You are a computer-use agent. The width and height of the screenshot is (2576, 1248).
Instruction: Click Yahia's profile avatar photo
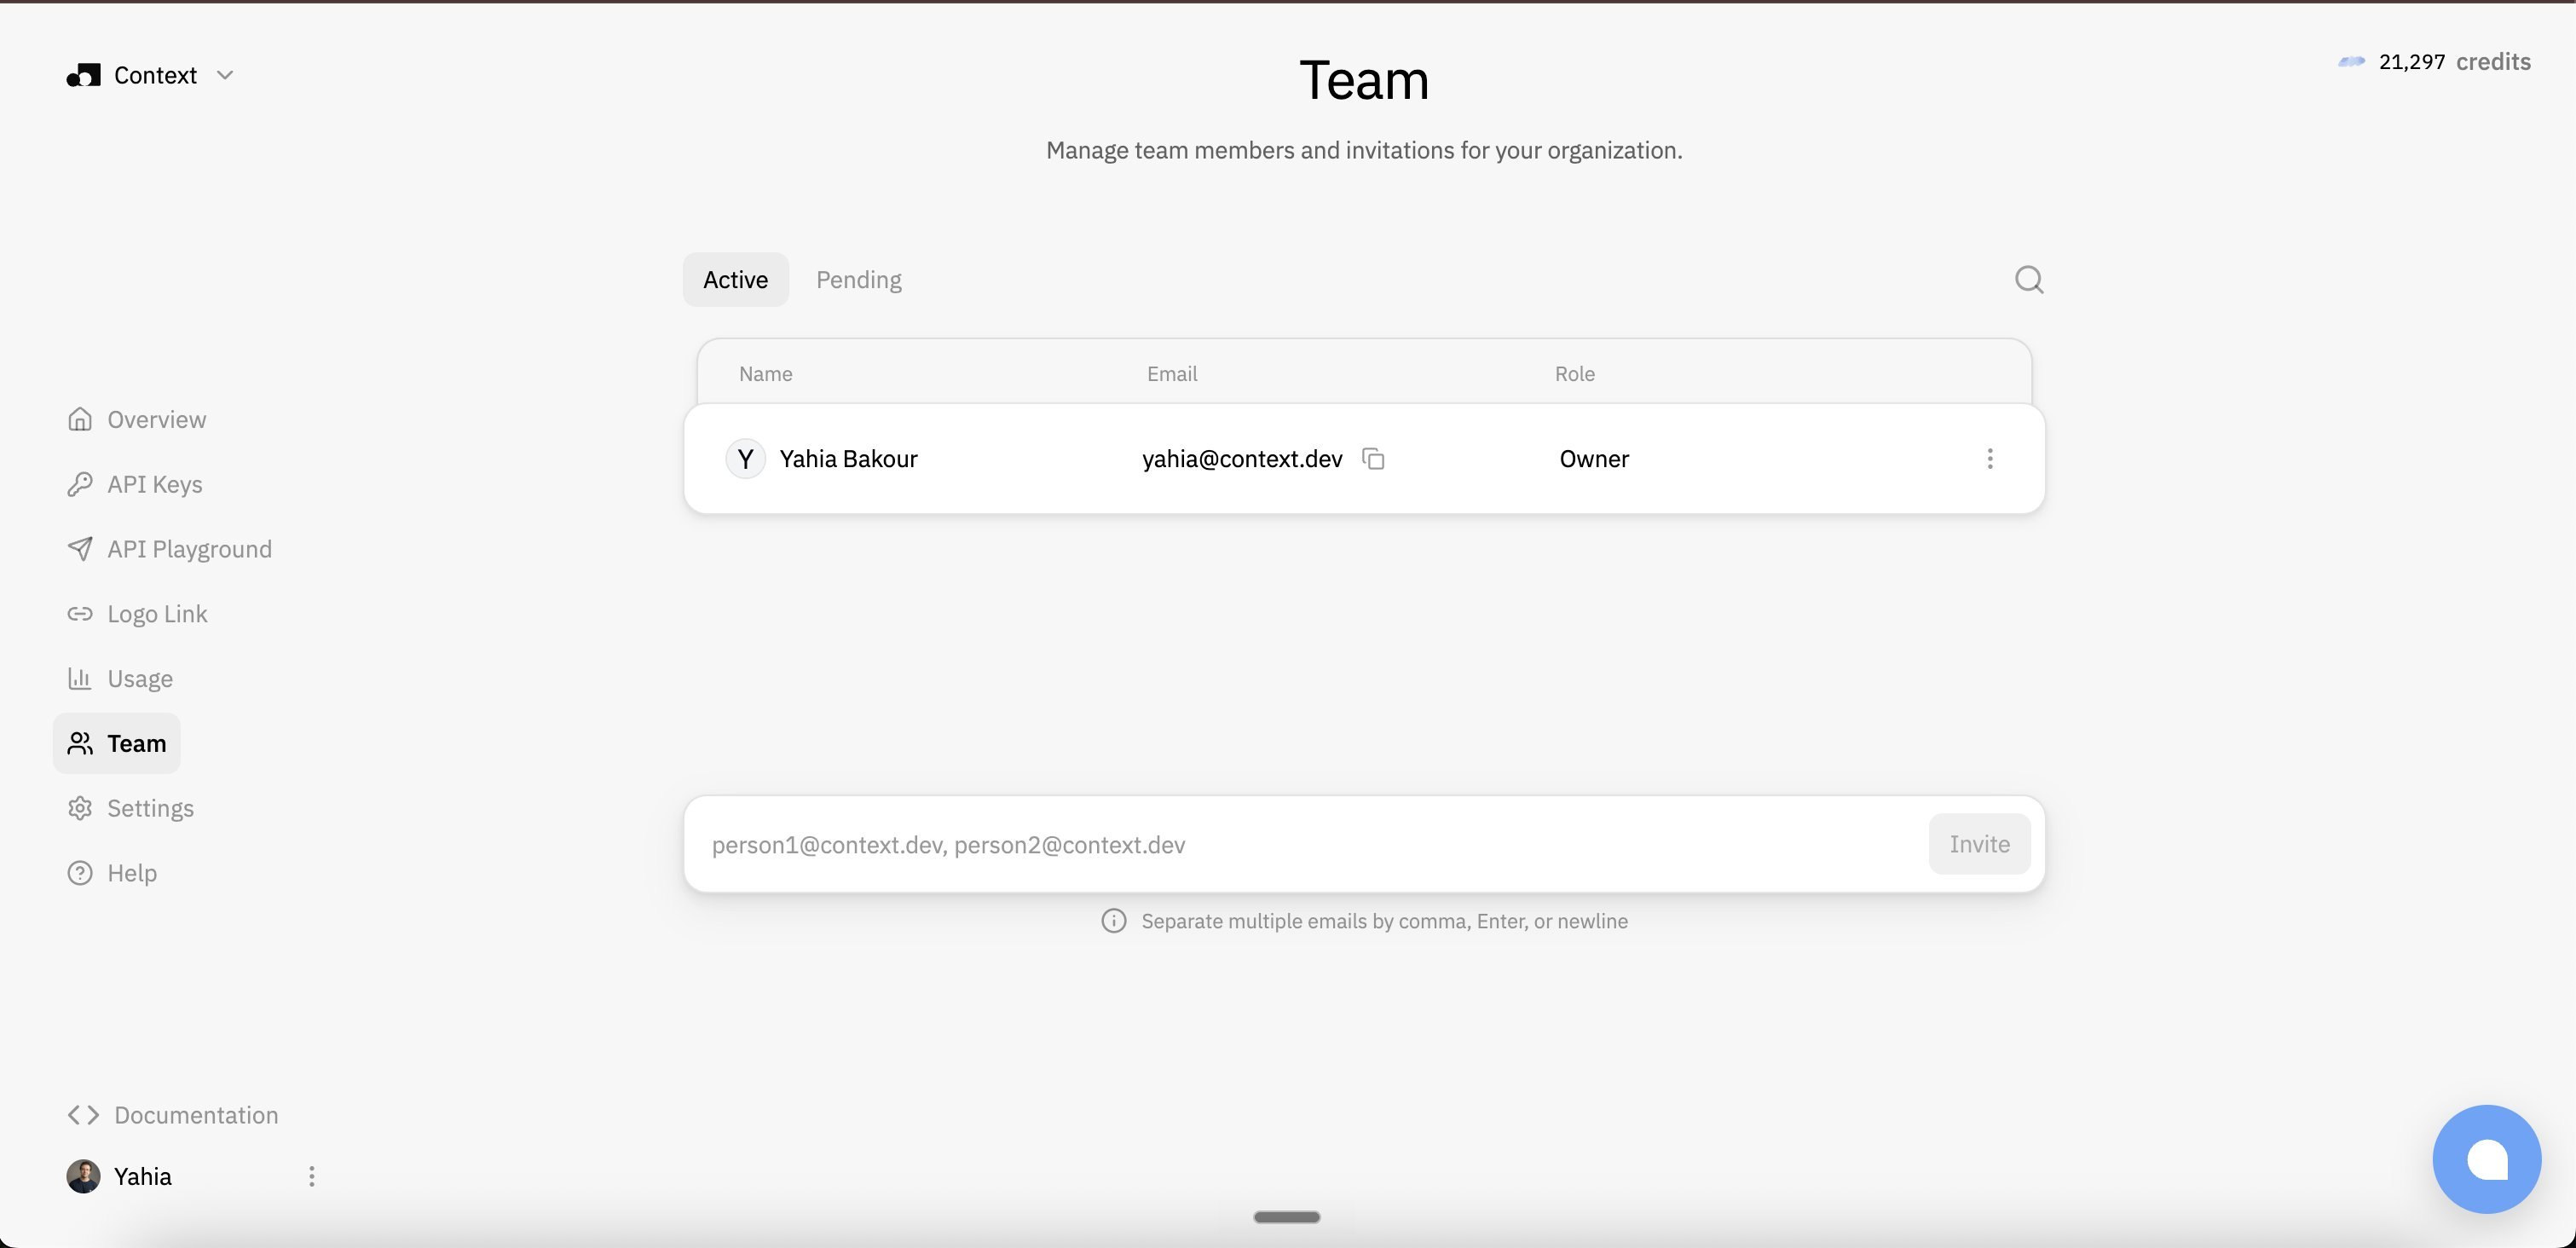tap(84, 1177)
